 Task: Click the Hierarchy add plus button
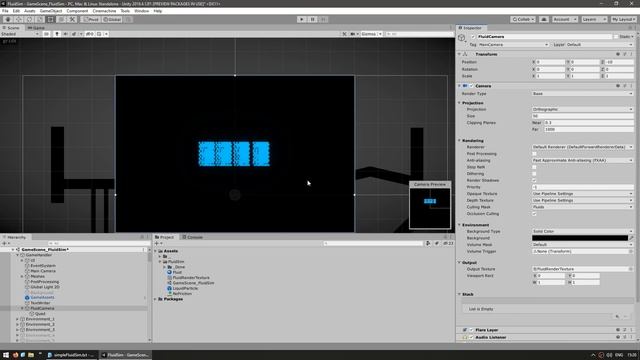pos(4,243)
